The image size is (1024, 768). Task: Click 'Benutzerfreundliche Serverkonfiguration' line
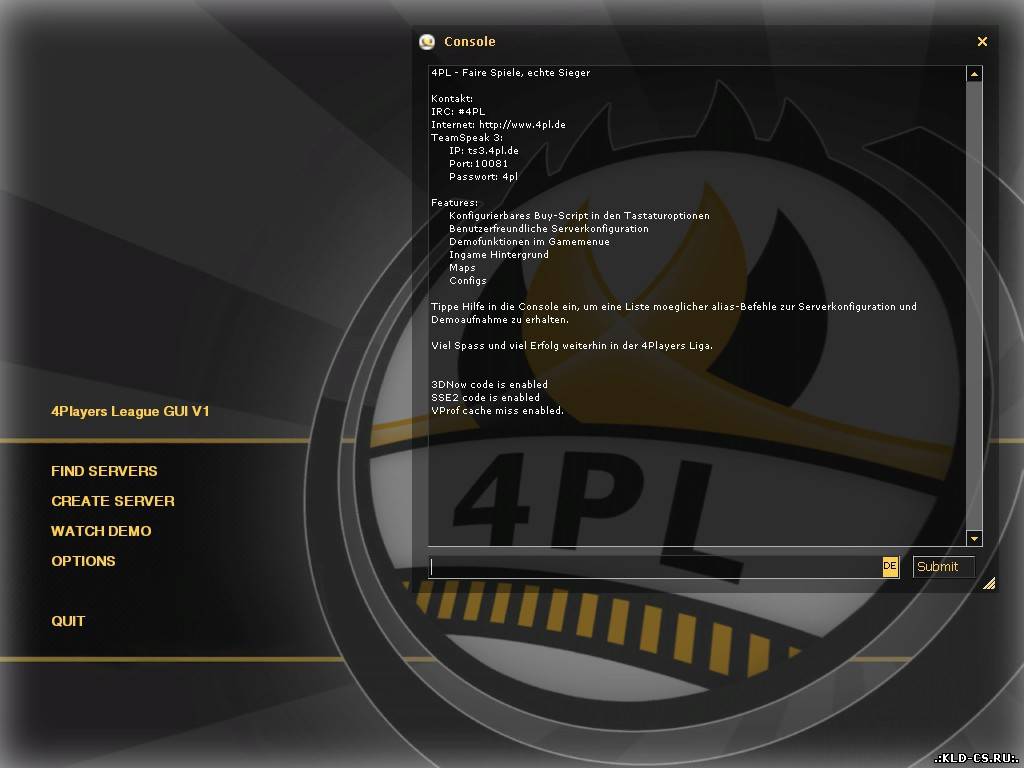(549, 229)
